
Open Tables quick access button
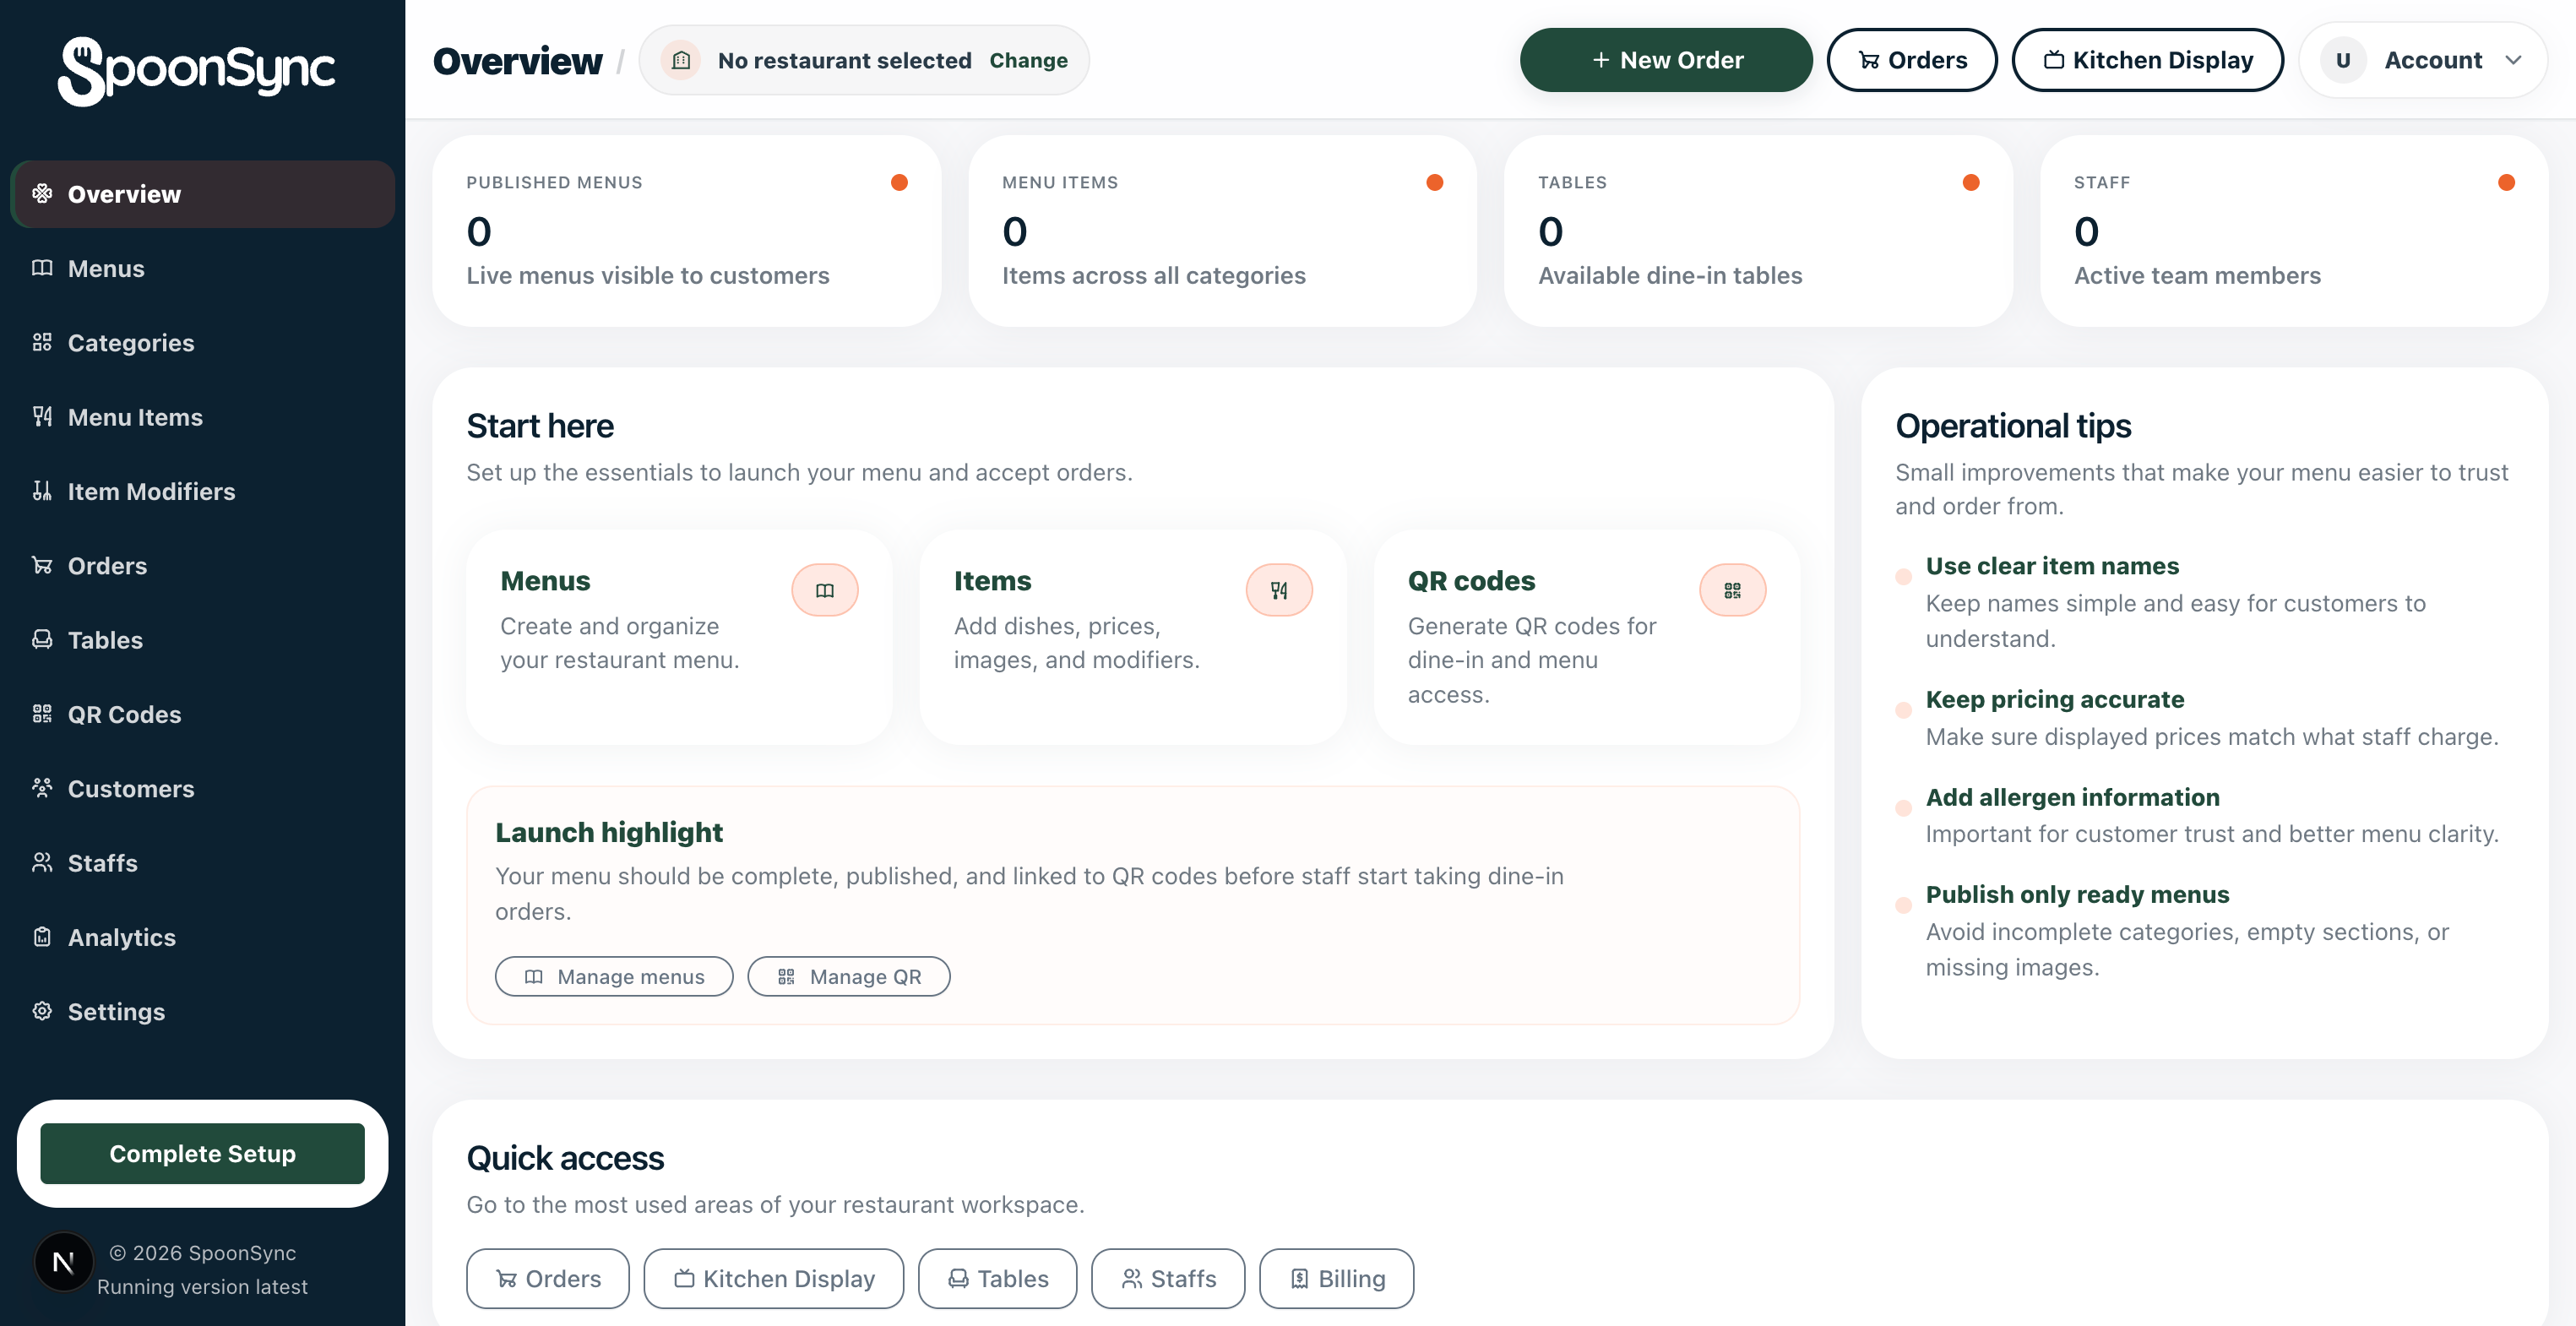pyautogui.click(x=998, y=1278)
